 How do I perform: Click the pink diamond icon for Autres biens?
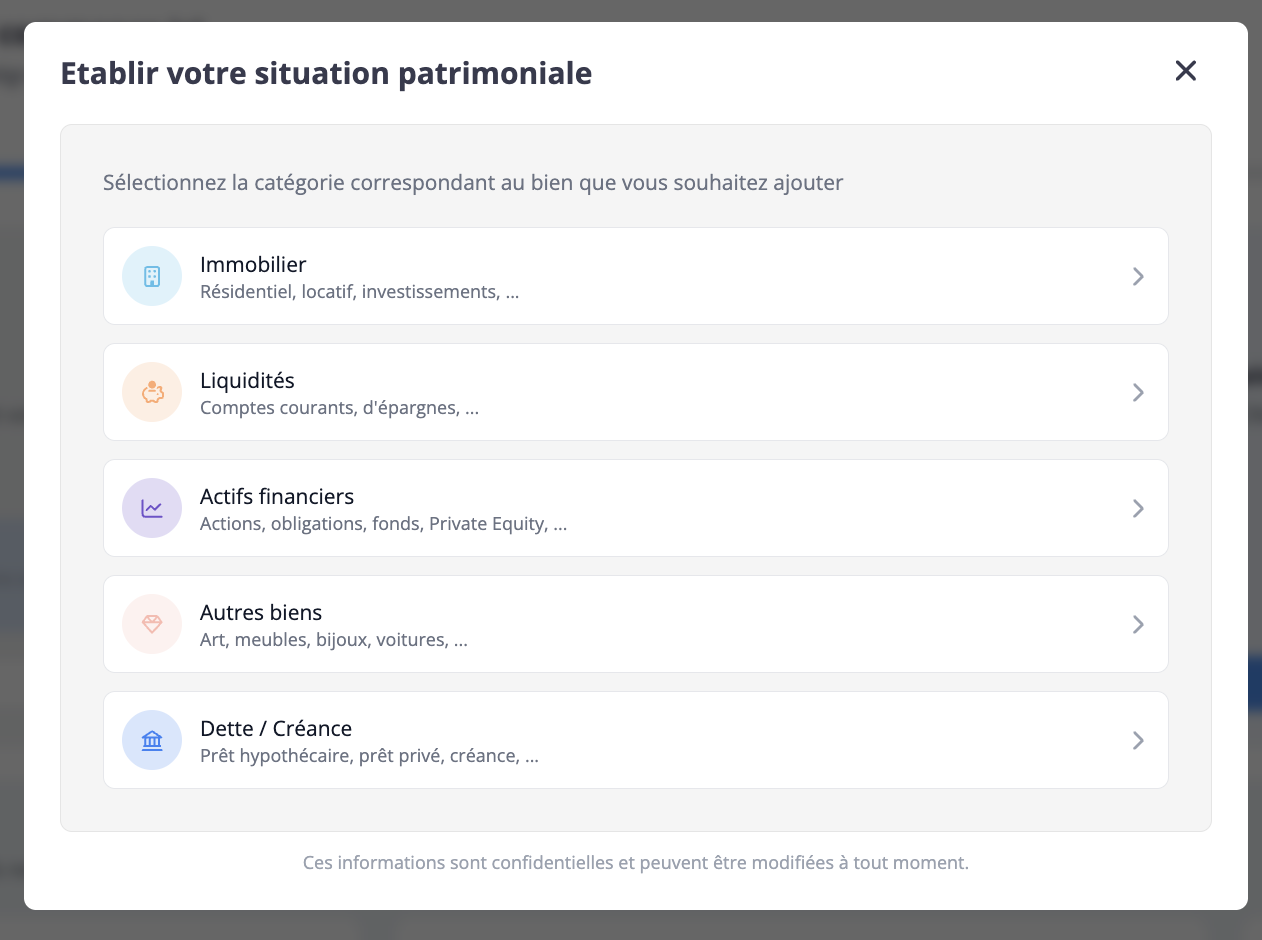[x=152, y=624]
